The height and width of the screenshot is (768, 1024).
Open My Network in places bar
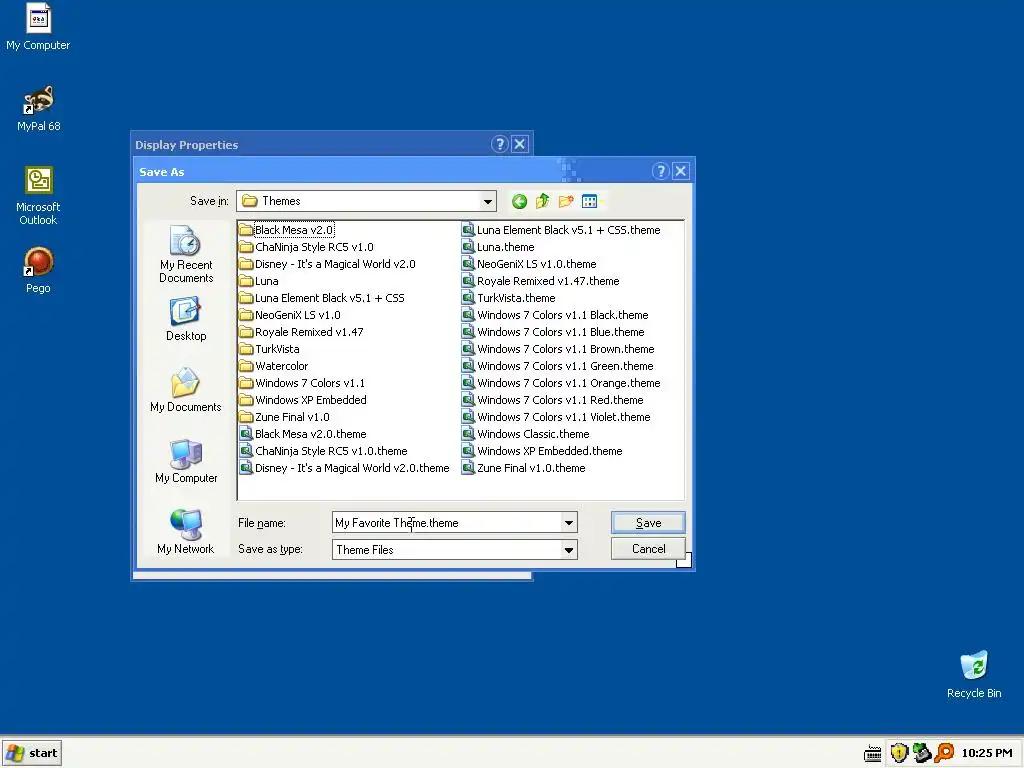[186, 532]
